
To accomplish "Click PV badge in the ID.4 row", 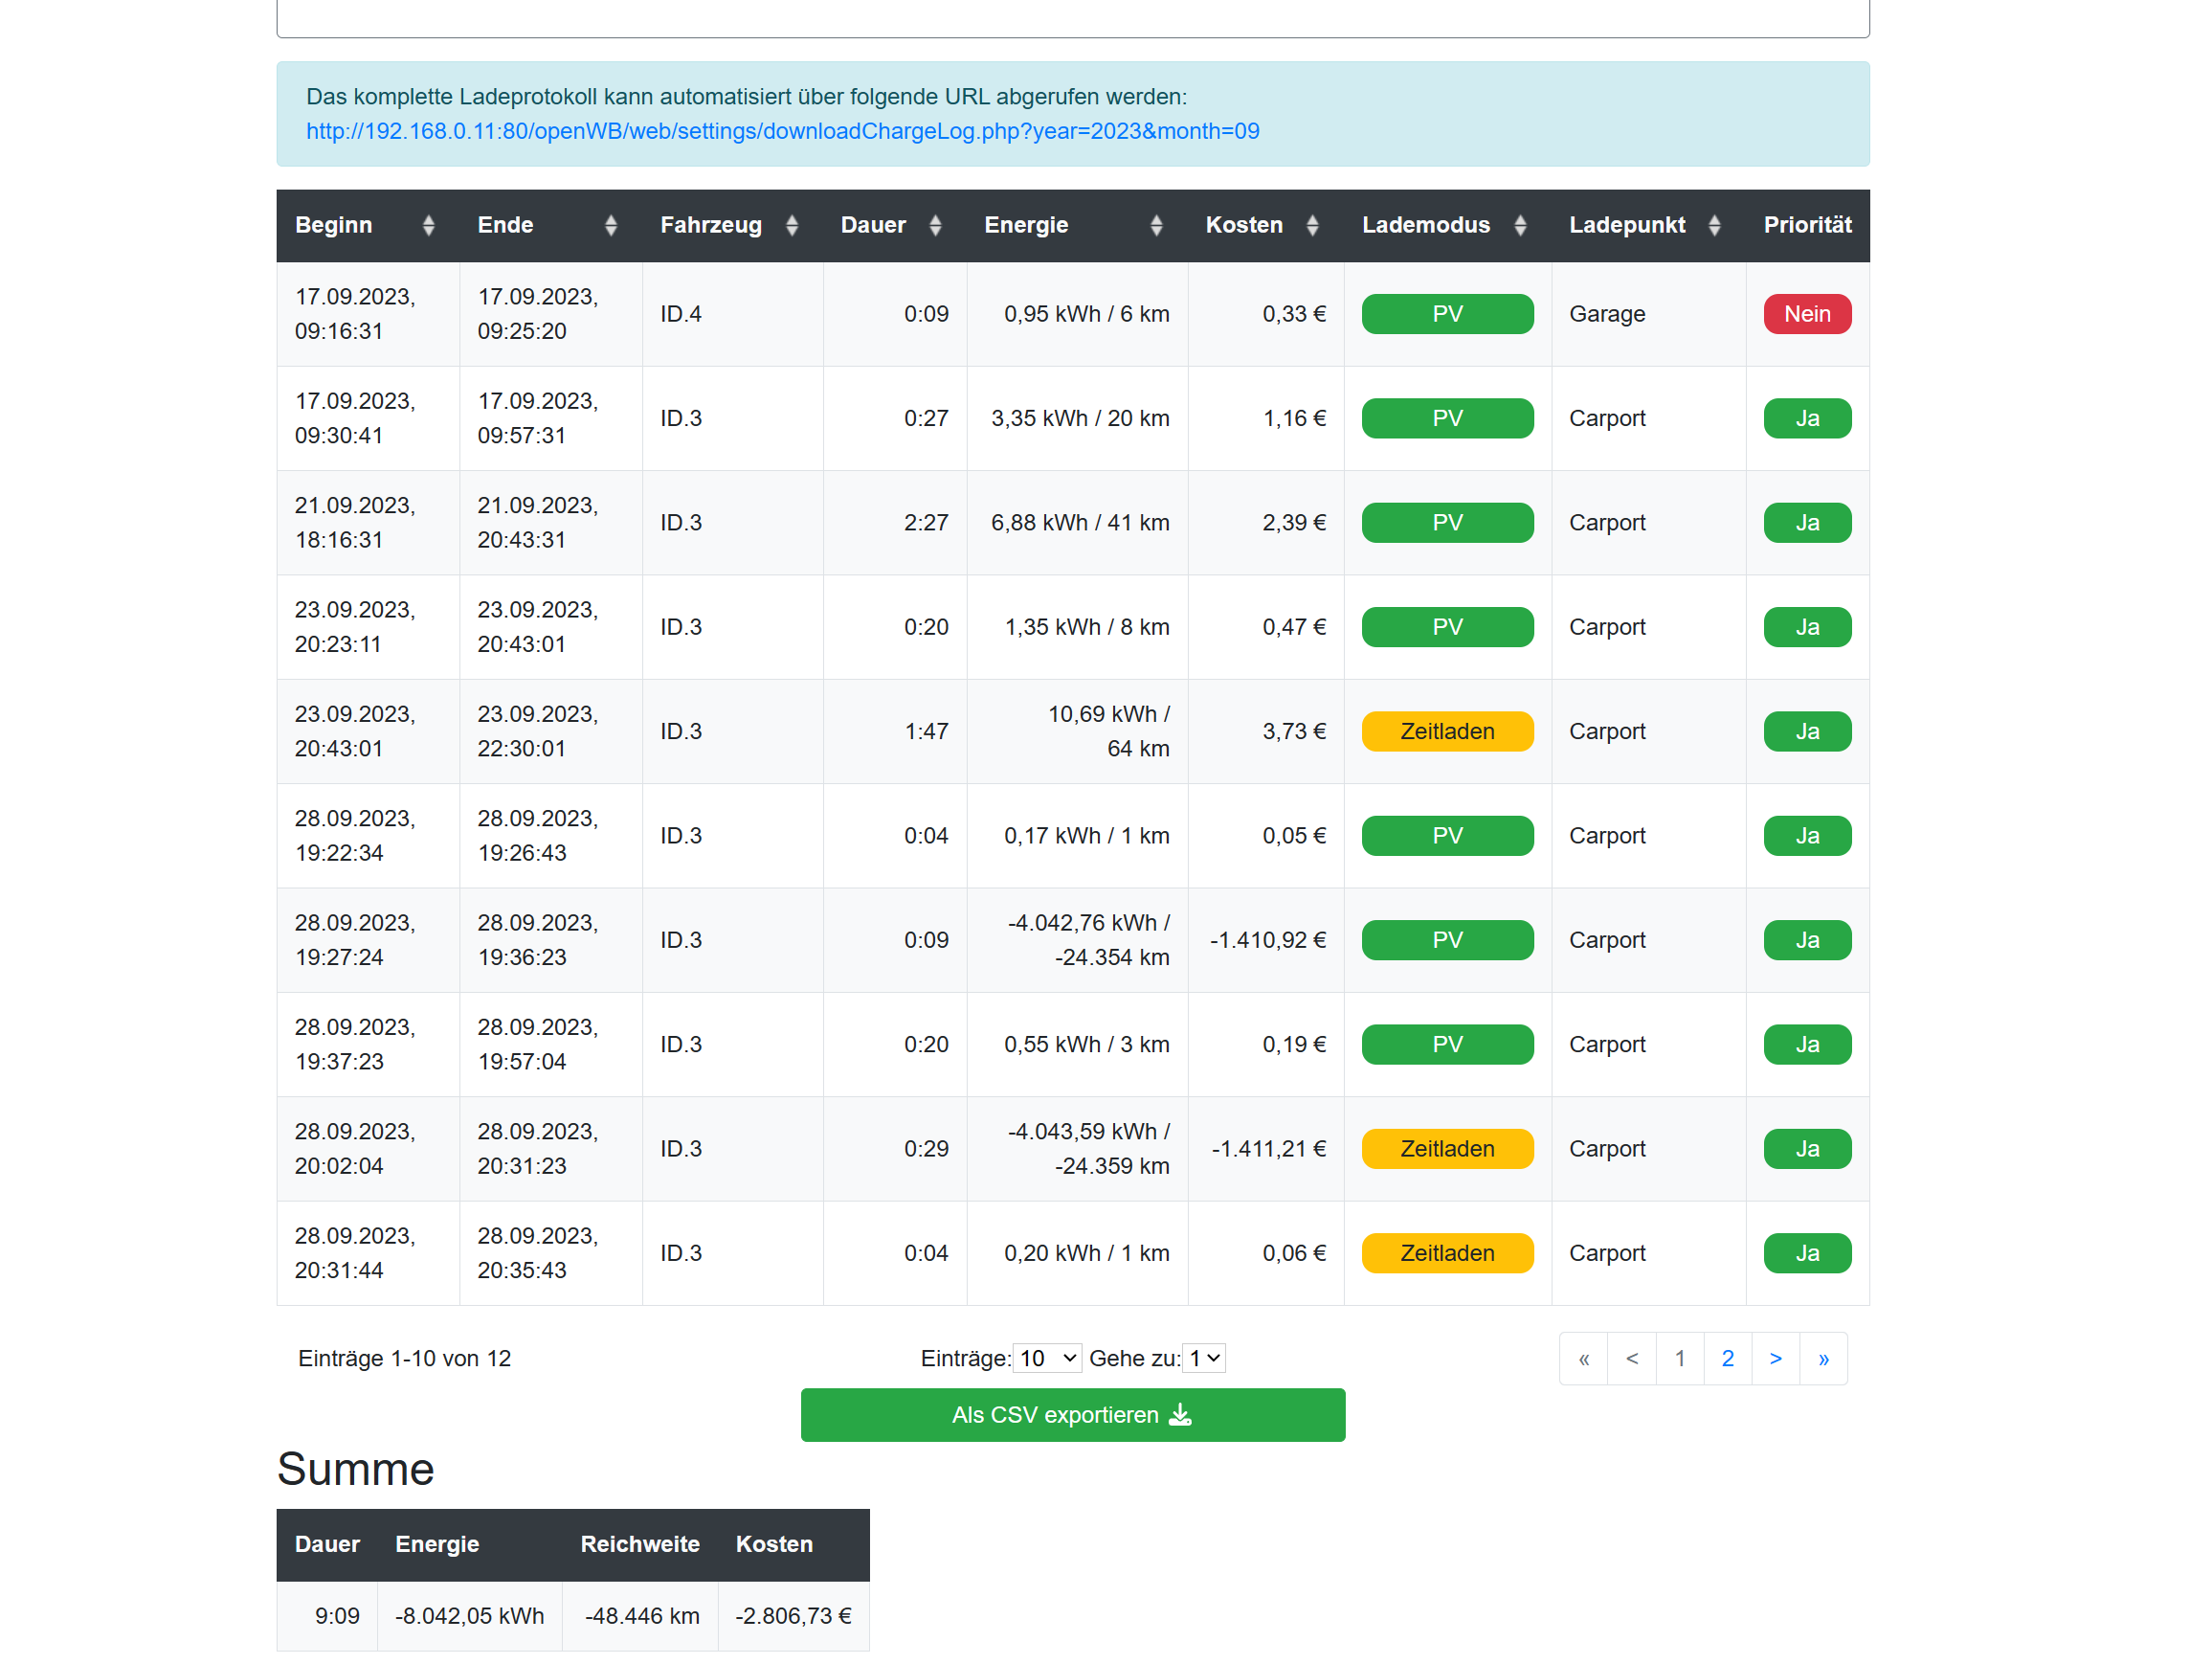I will click(x=1446, y=314).
